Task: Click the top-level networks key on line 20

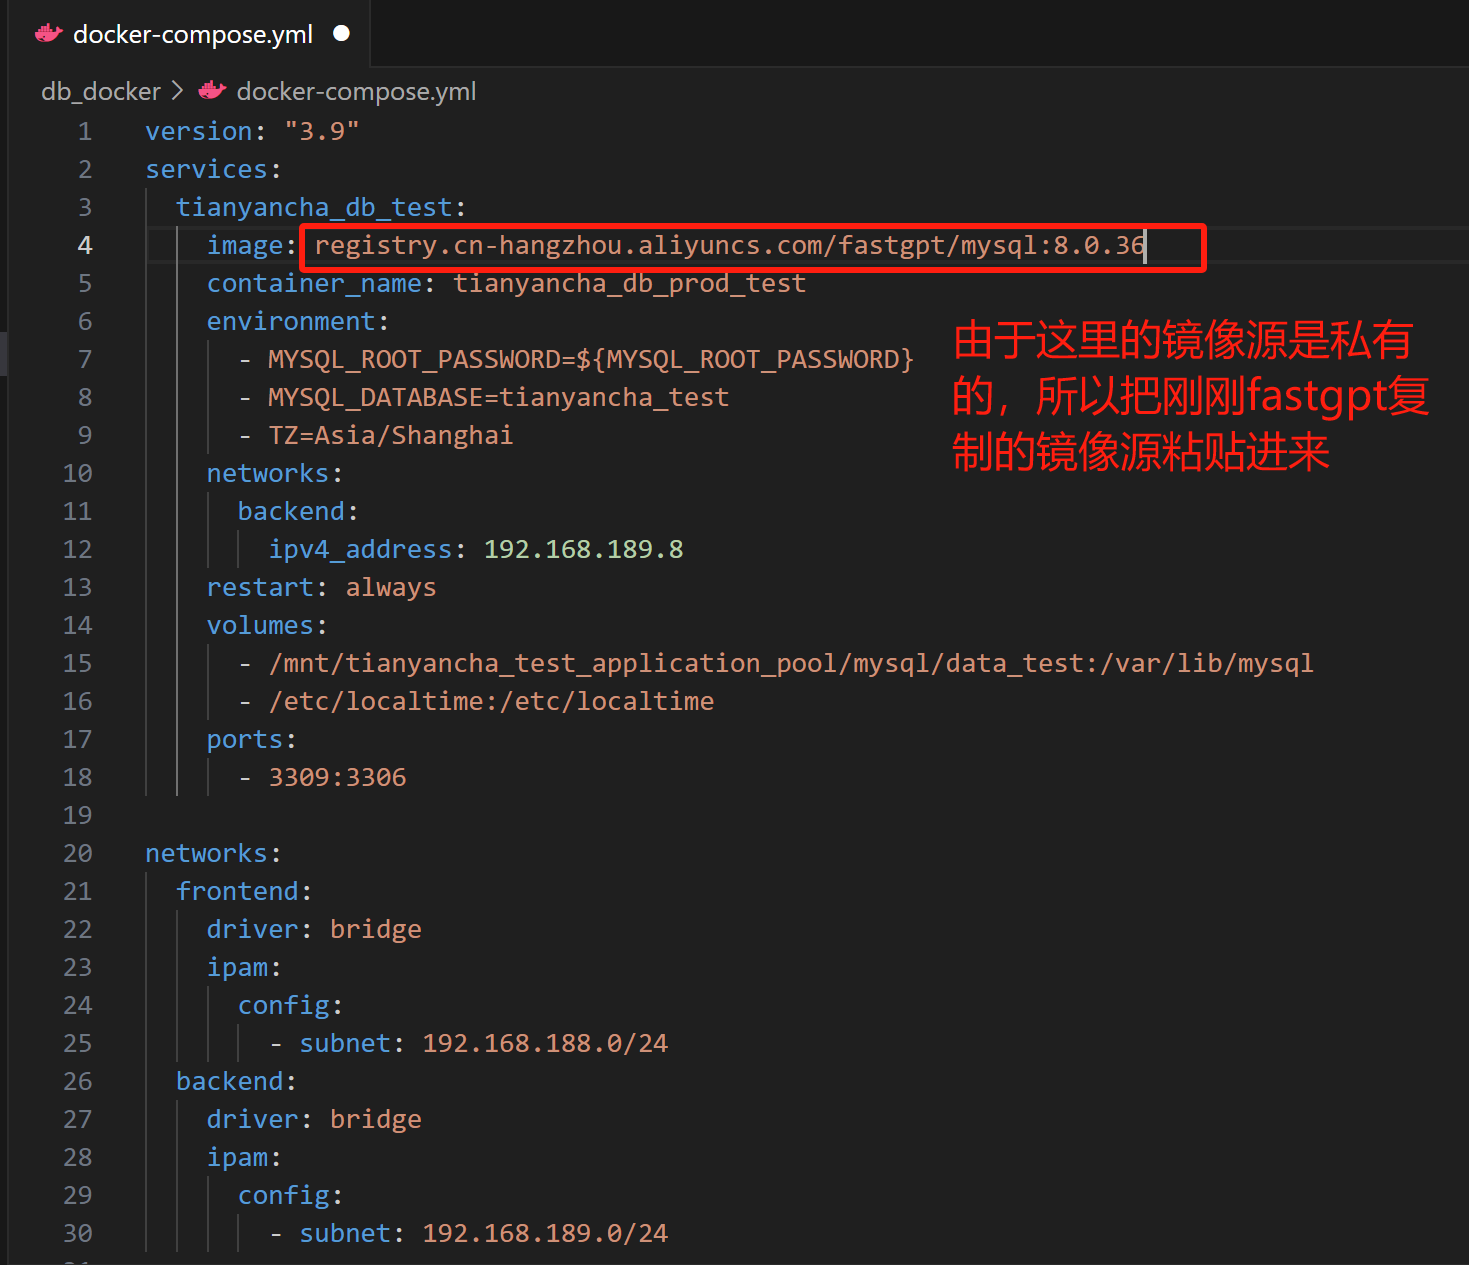Action: pyautogui.click(x=207, y=853)
